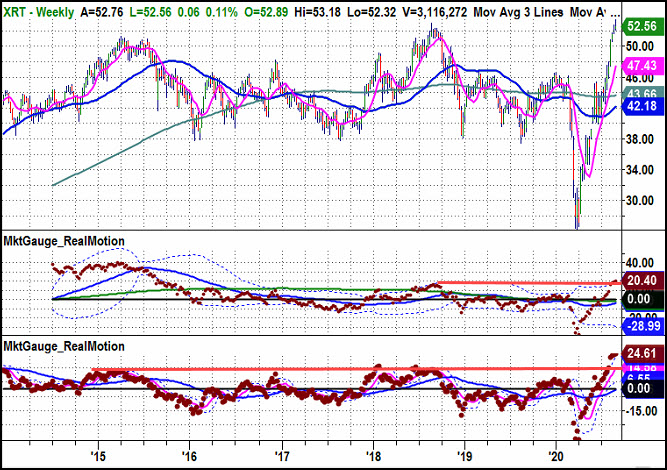Select the magenta 47.43 moving average label
667x470 pixels.
[642, 66]
